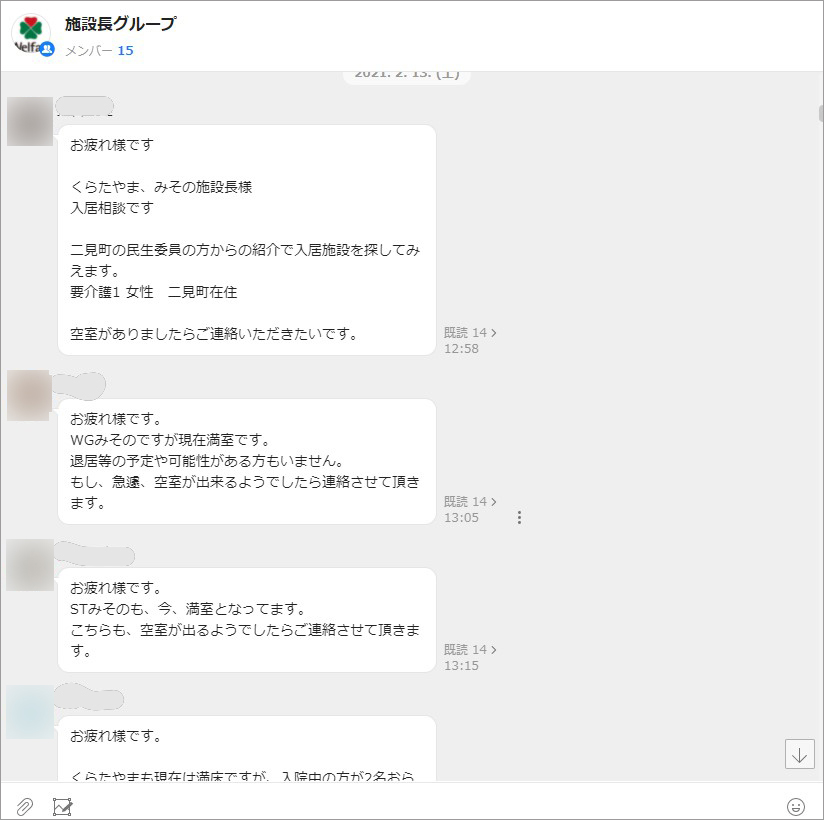Click the blurred avatar of 13:05 sender
The height and width of the screenshot is (820, 824).
point(28,395)
